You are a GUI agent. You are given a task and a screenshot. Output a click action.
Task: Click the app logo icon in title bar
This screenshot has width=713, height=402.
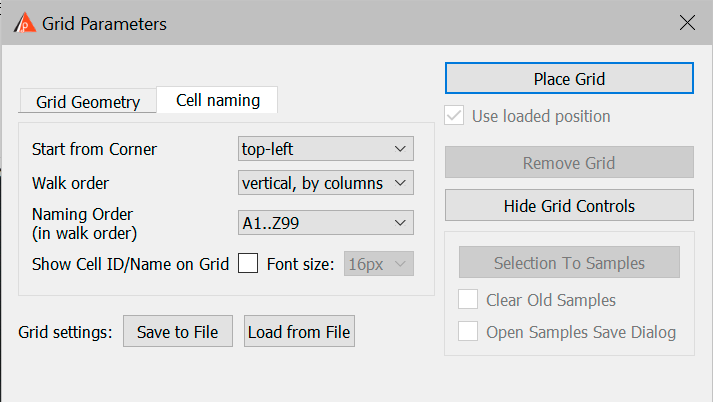25,23
